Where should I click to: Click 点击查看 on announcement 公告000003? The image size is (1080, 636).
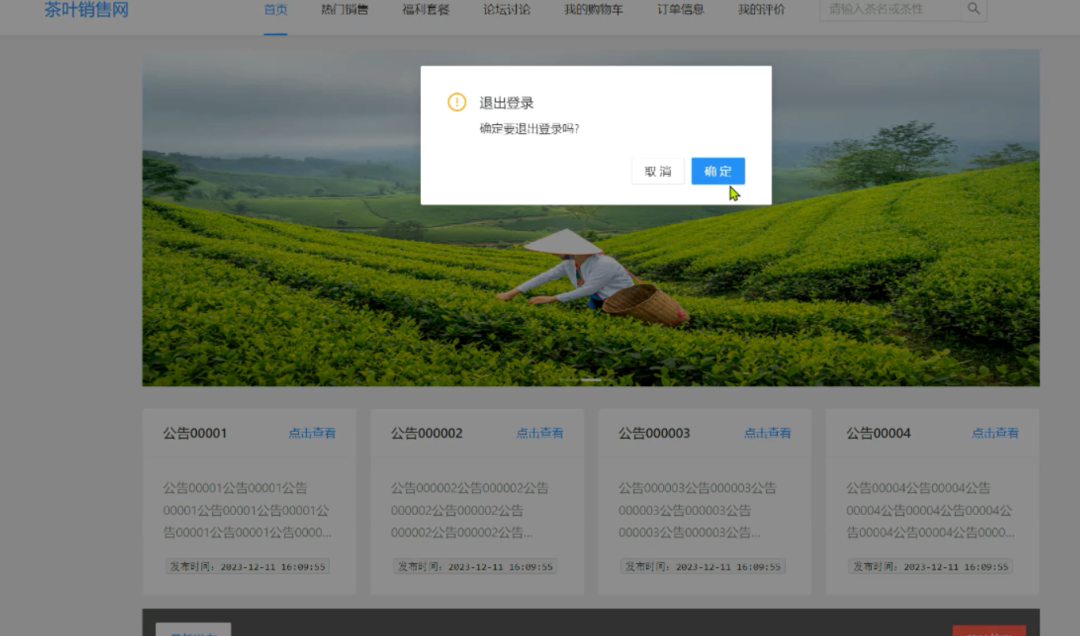pos(767,433)
